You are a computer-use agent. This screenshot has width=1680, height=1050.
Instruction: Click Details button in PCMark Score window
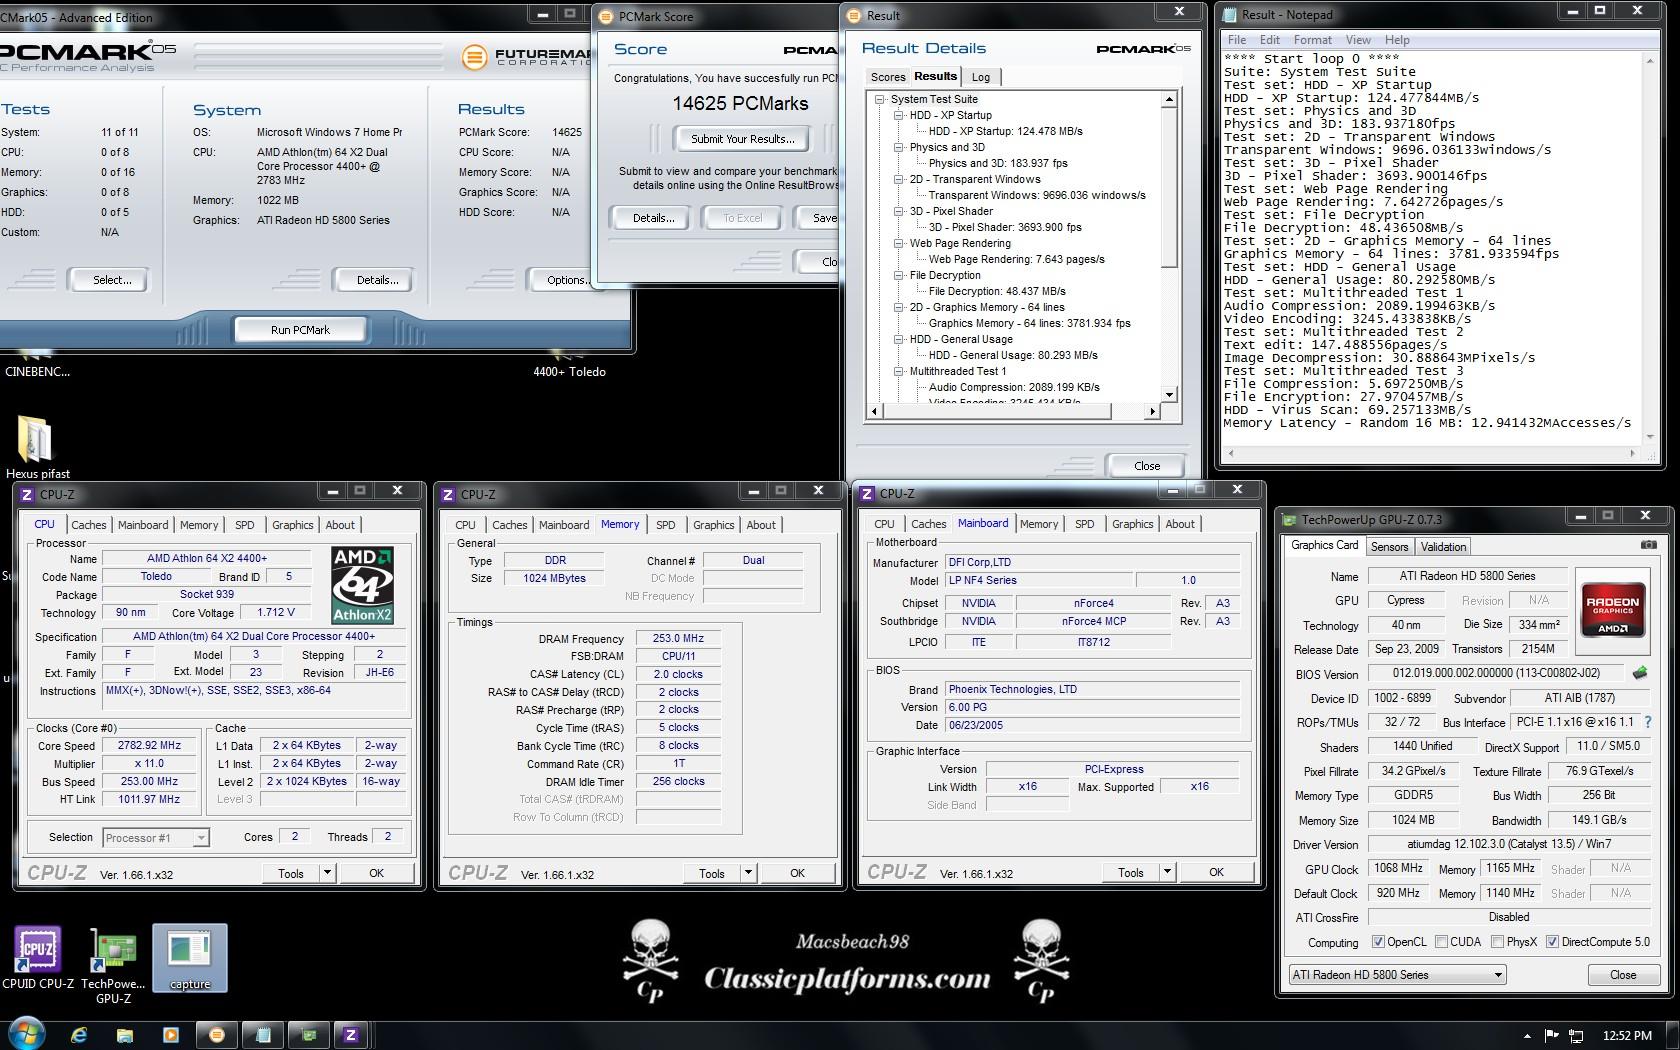click(x=653, y=218)
